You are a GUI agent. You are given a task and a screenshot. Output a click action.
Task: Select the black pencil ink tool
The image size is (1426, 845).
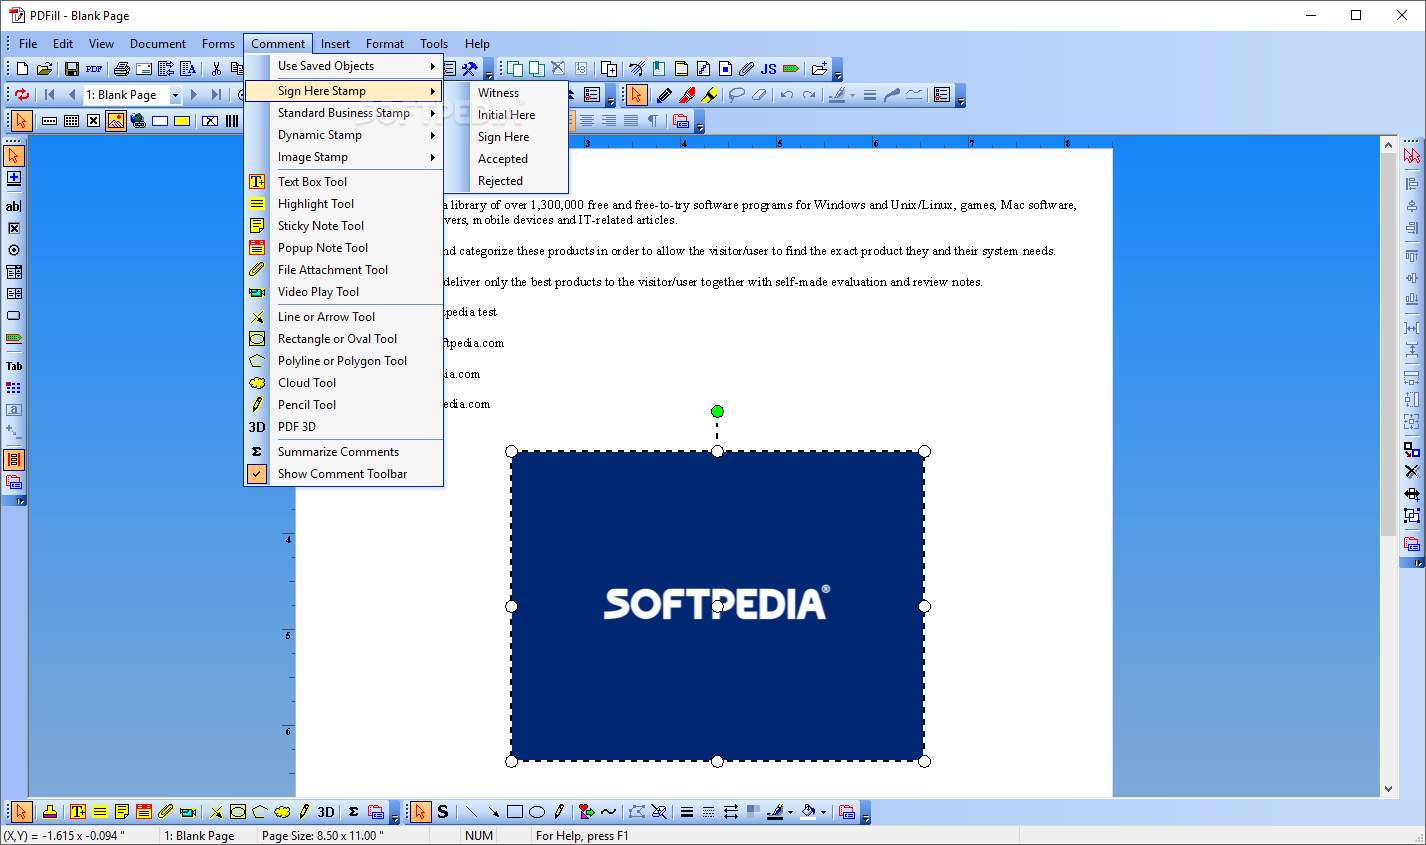click(664, 95)
